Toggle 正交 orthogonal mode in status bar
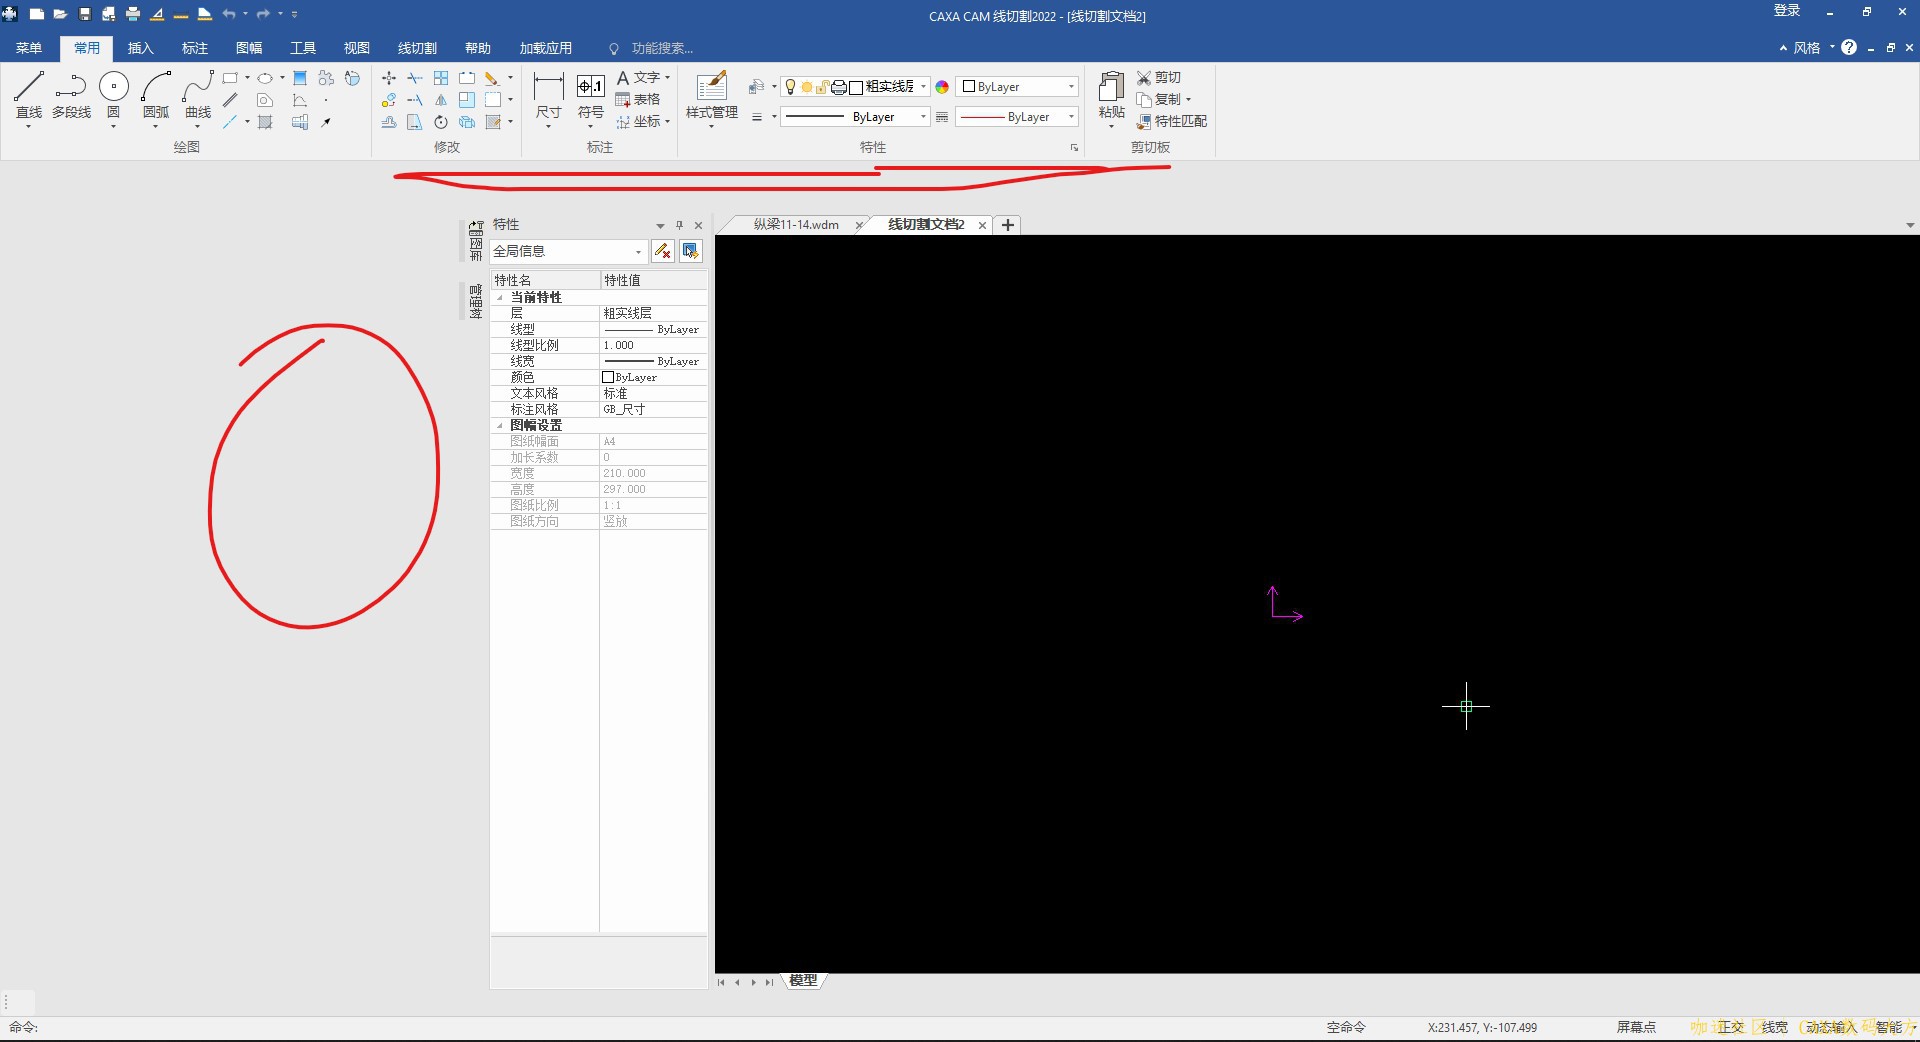Screen dimensions: 1920x1042 (1730, 1027)
